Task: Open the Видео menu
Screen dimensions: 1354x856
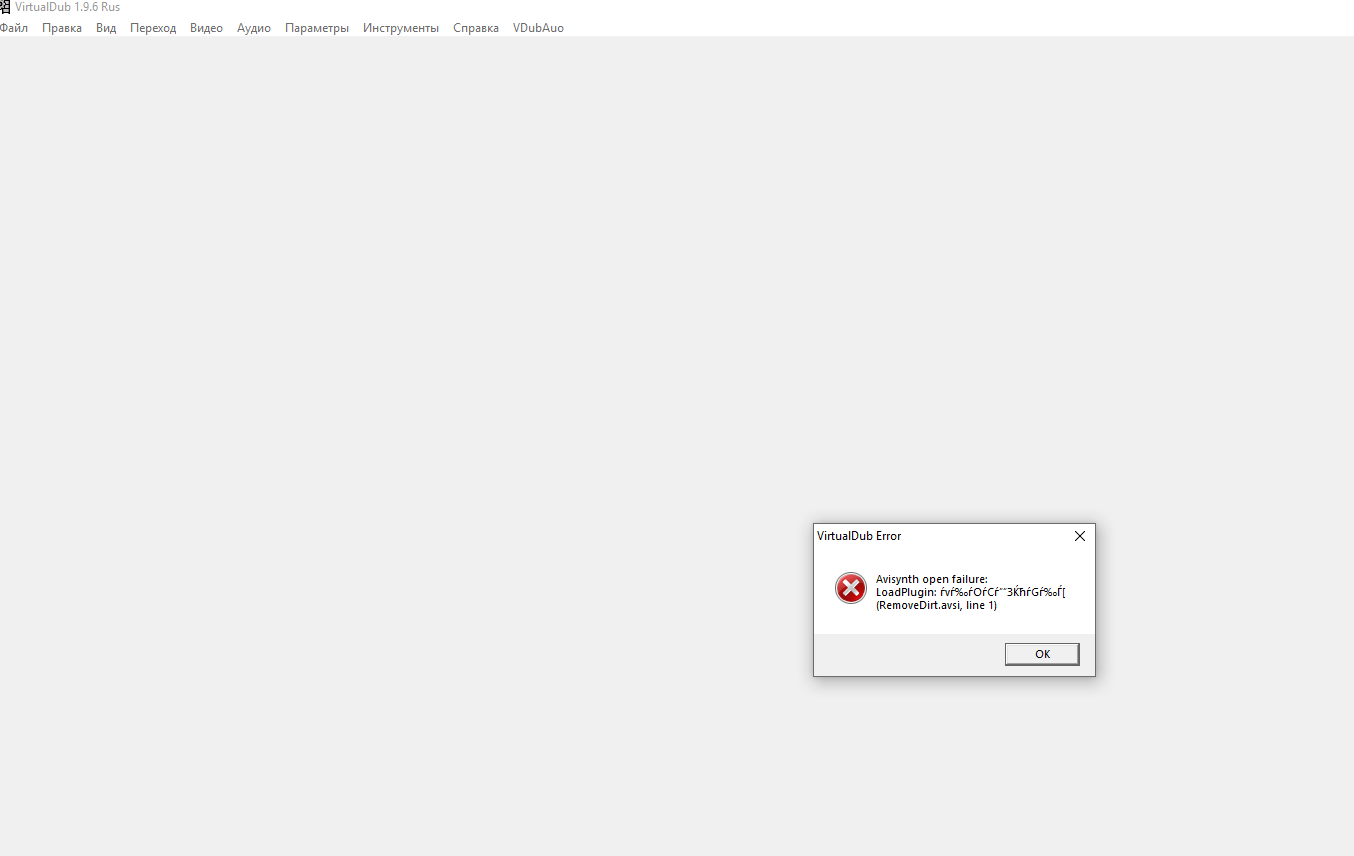Action: coord(206,28)
